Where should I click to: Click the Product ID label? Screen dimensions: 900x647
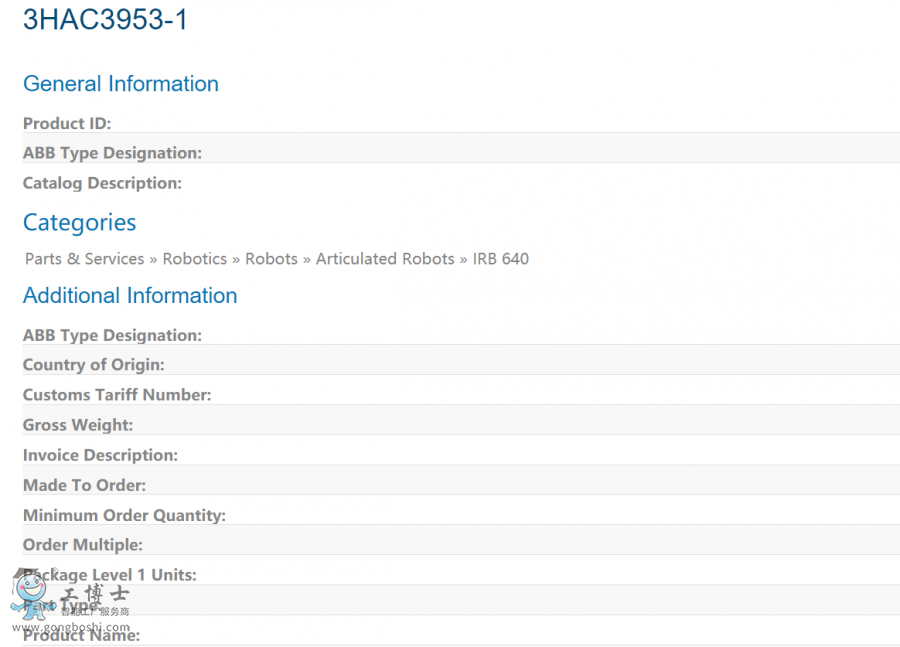67,123
